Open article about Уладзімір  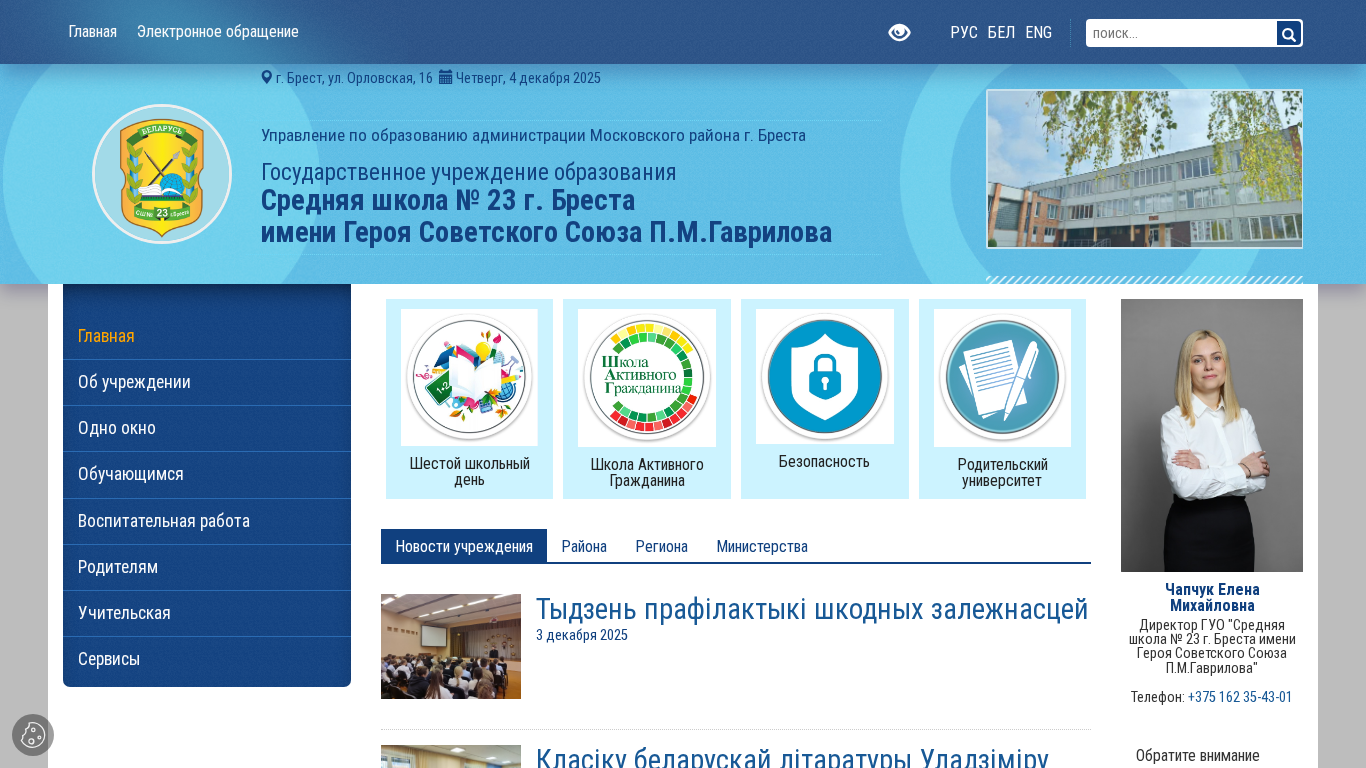792,759
